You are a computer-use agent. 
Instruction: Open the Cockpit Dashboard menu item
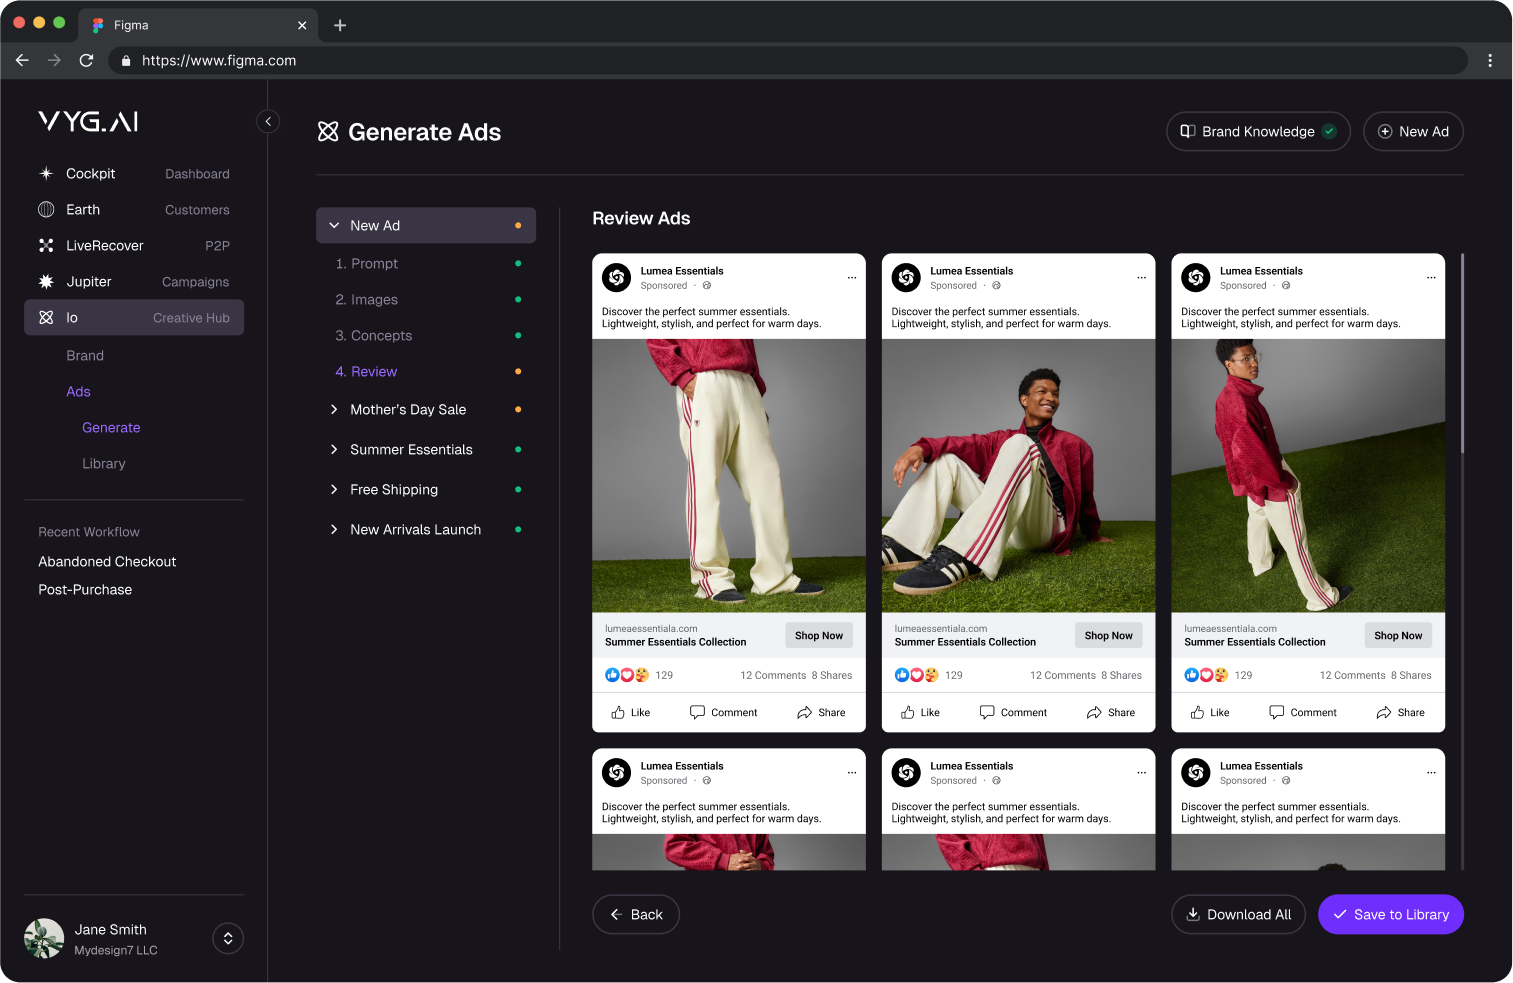[134, 173]
